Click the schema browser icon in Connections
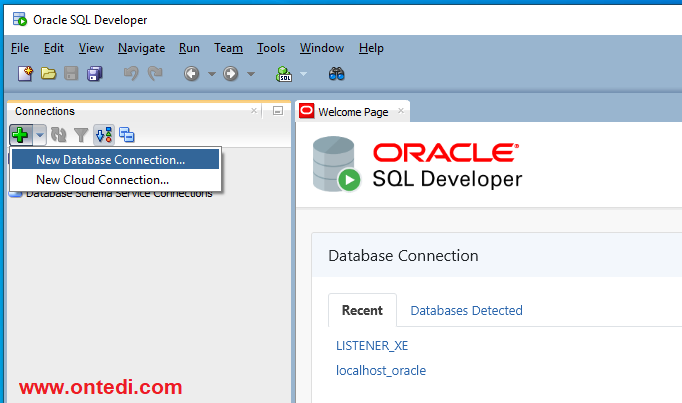The width and height of the screenshot is (682, 403). click(x=104, y=135)
